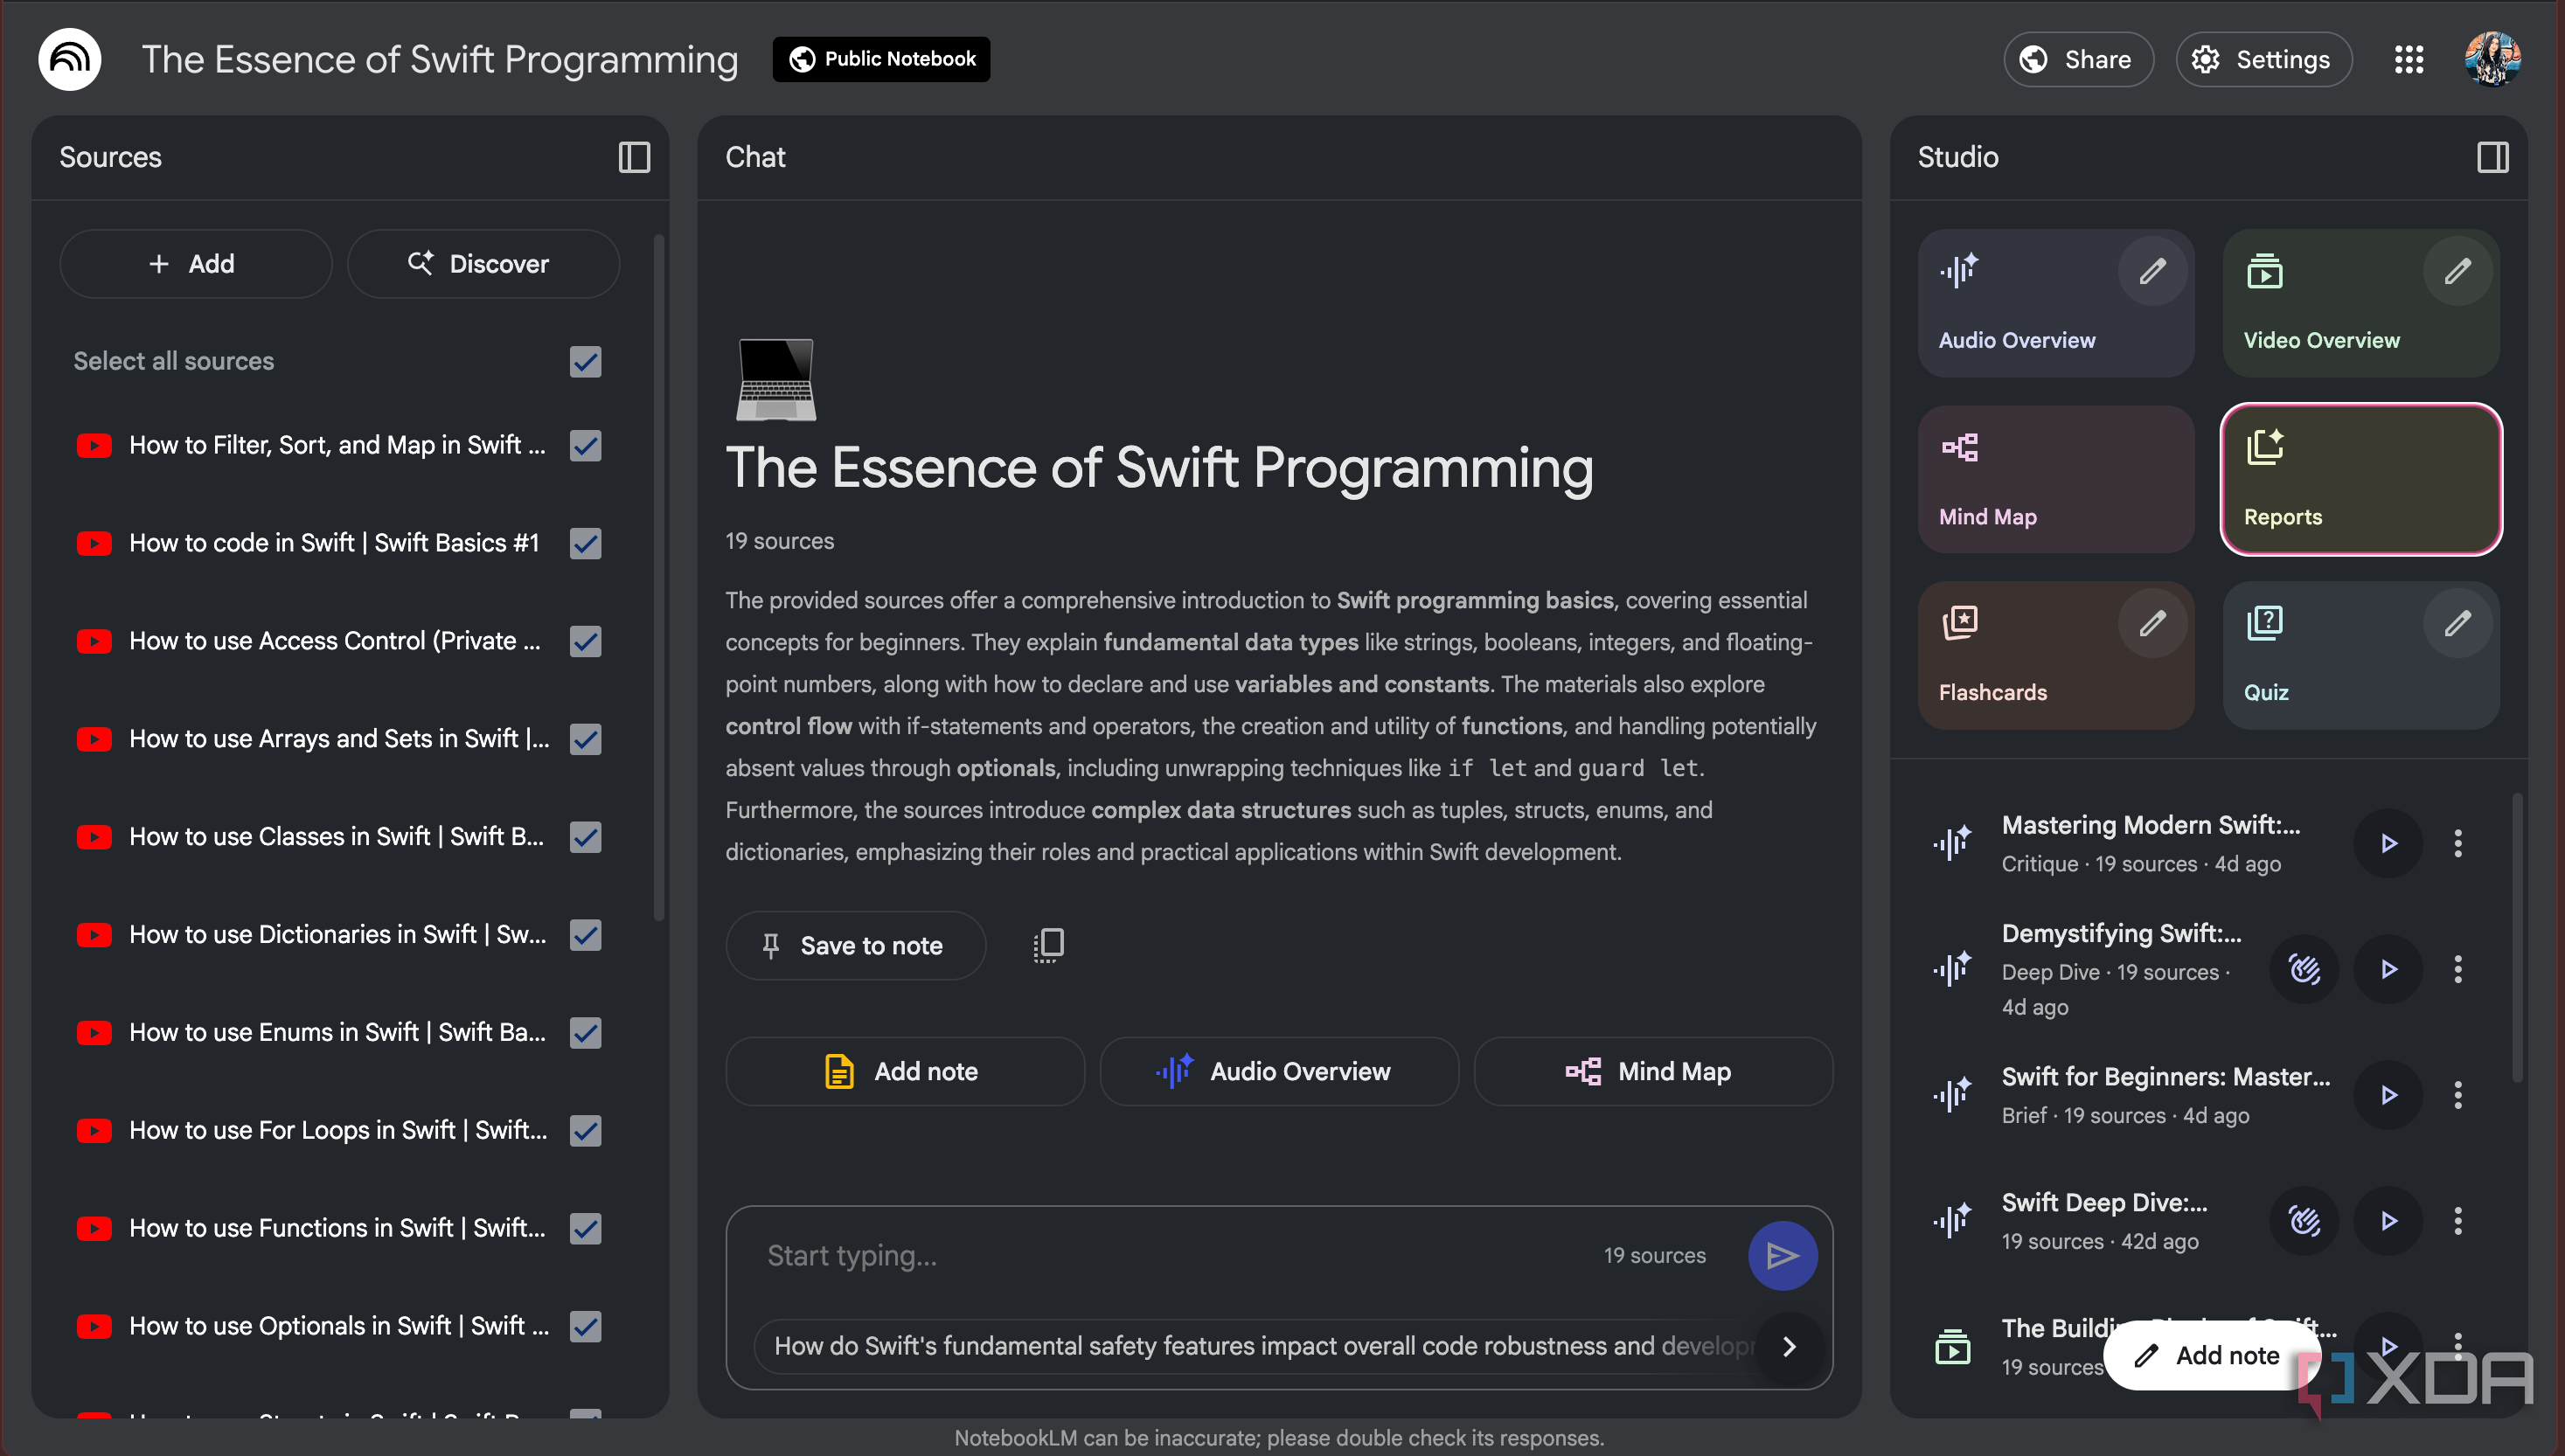Focus the Start typing chat input
The height and width of the screenshot is (1456, 2565).
(x=1170, y=1255)
